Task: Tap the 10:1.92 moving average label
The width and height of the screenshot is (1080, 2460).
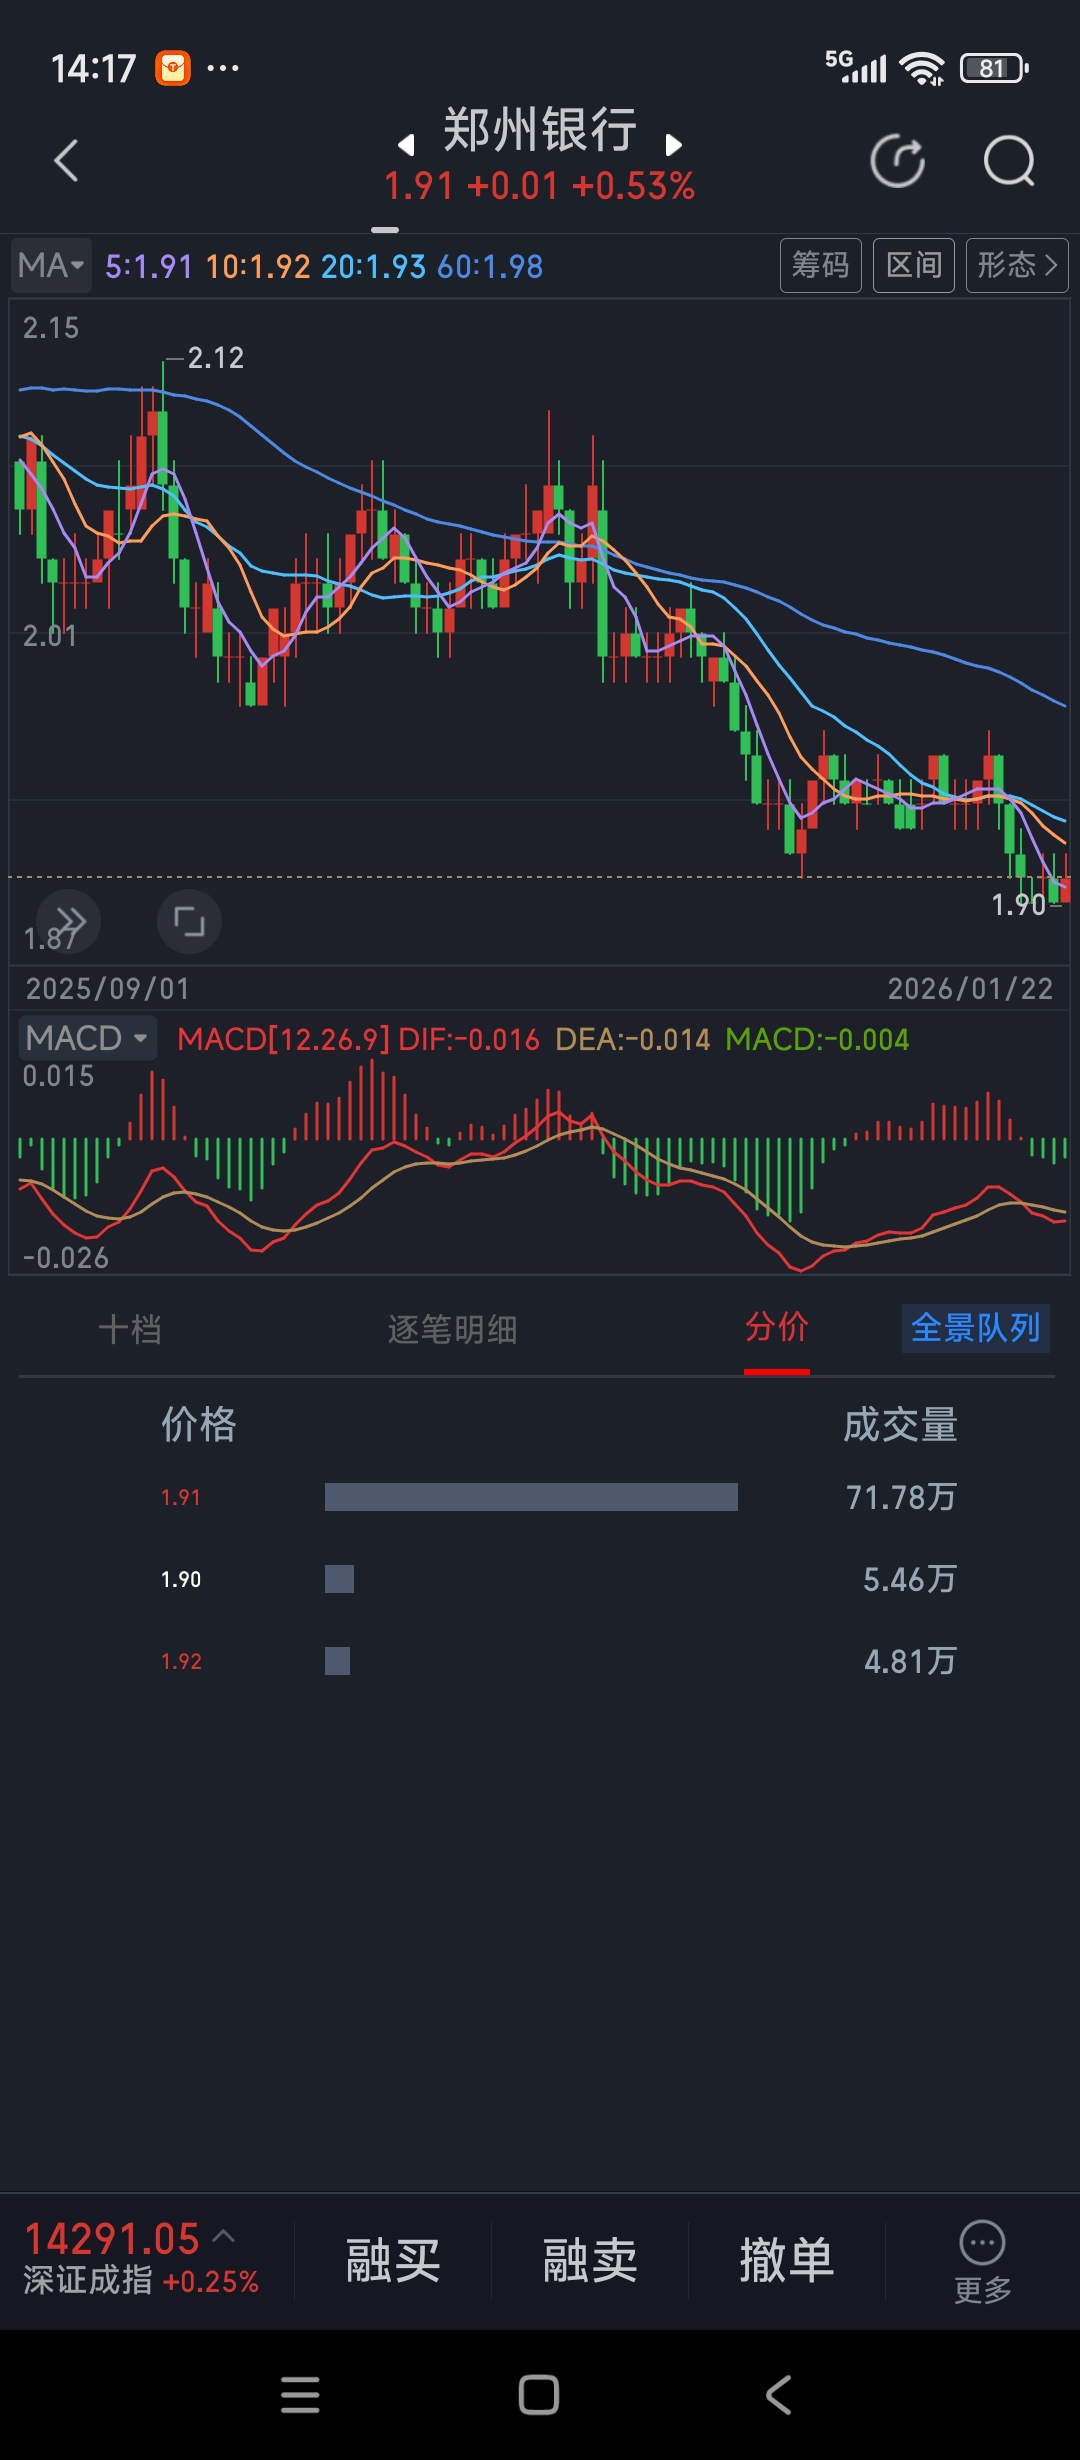Action: pyautogui.click(x=258, y=266)
